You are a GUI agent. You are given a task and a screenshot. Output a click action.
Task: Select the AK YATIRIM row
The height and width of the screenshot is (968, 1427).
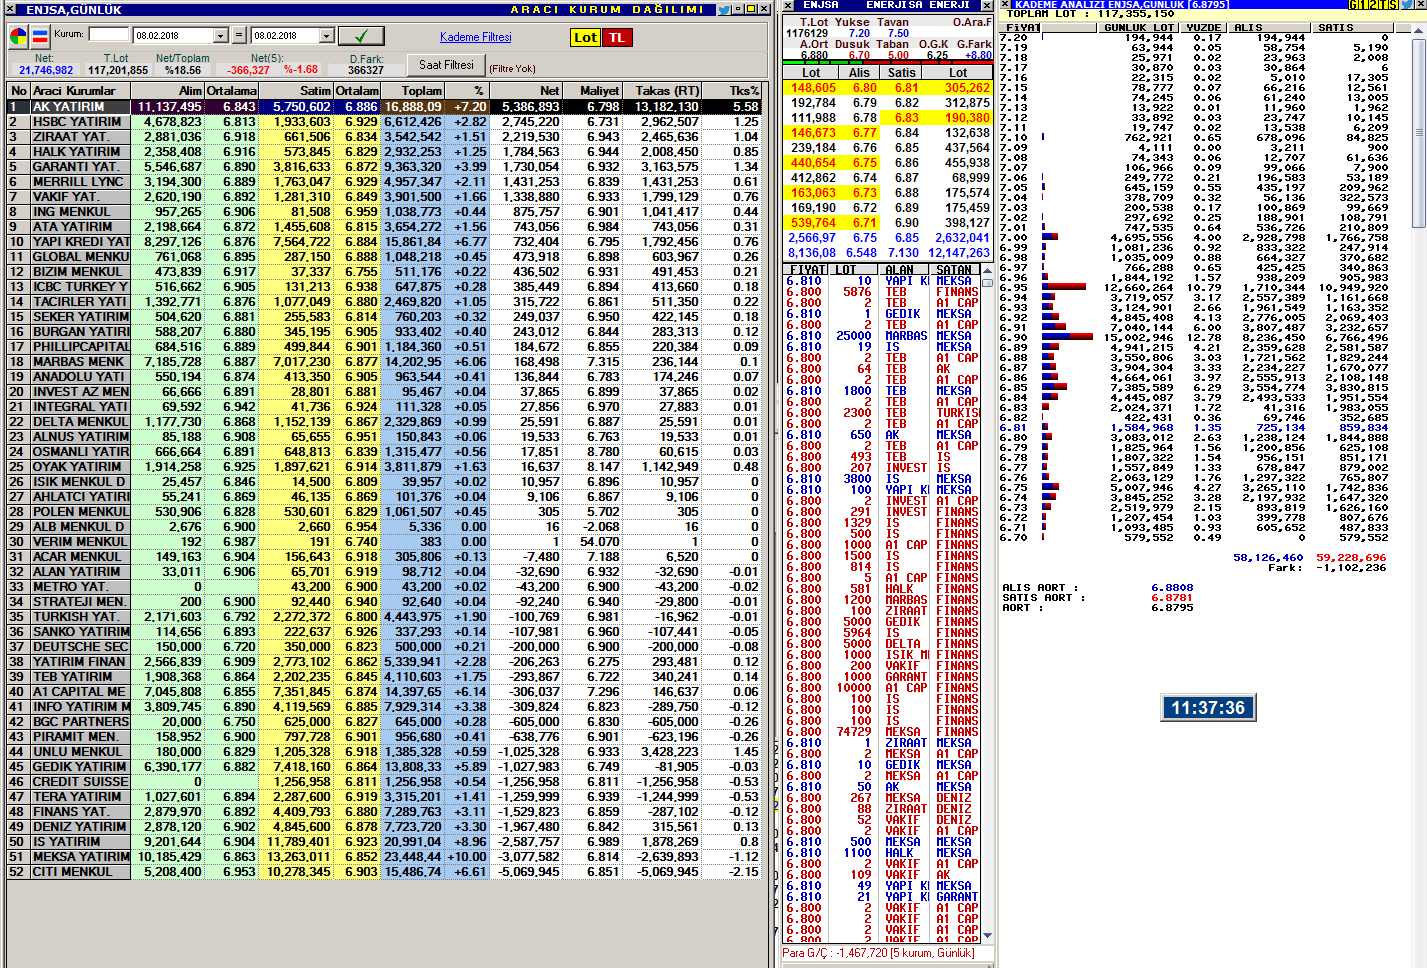coord(384,106)
